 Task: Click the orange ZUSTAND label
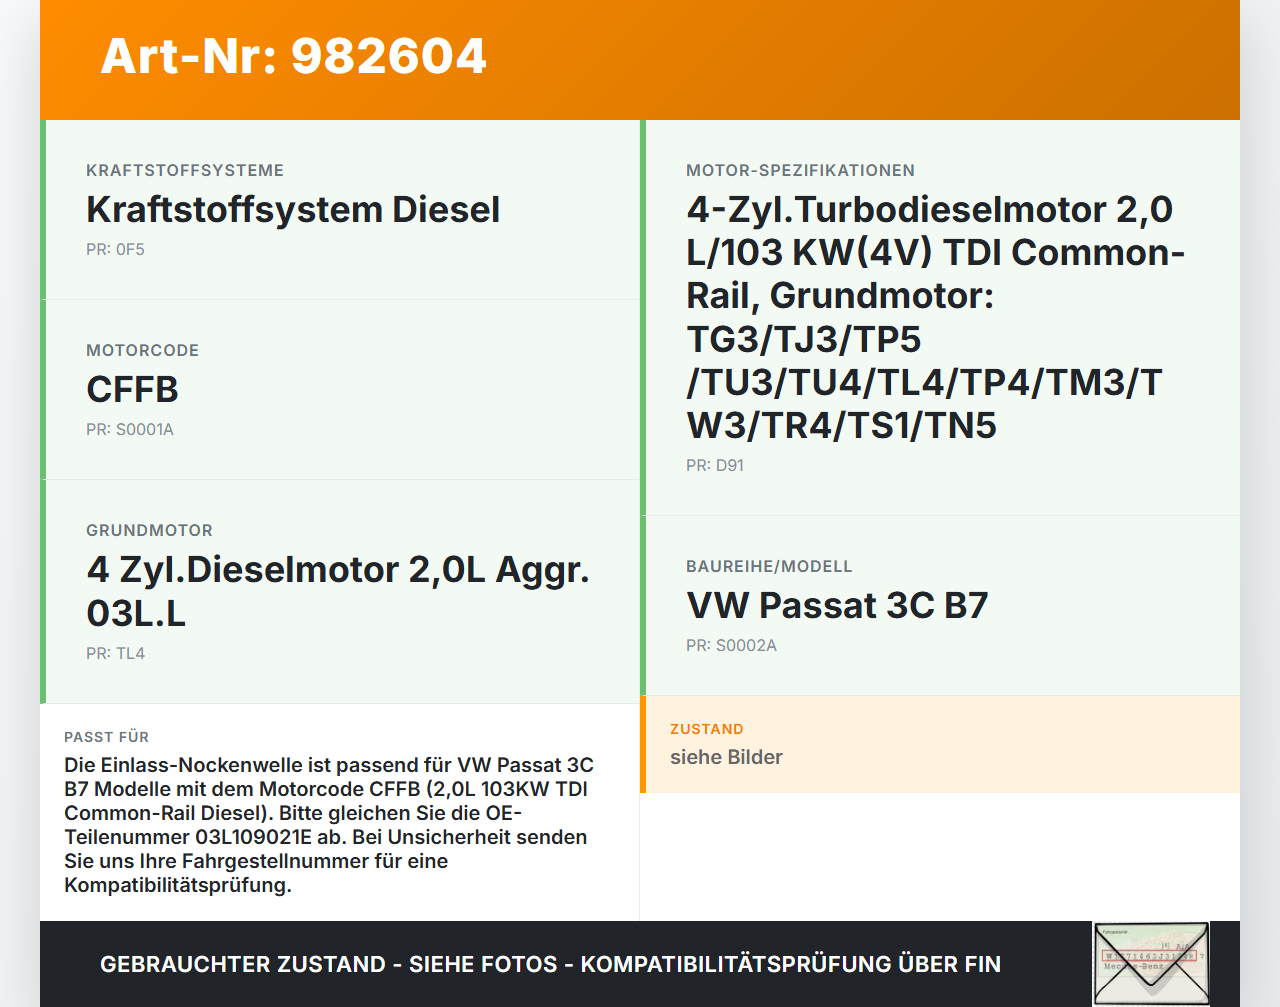[x=706, y=730]
